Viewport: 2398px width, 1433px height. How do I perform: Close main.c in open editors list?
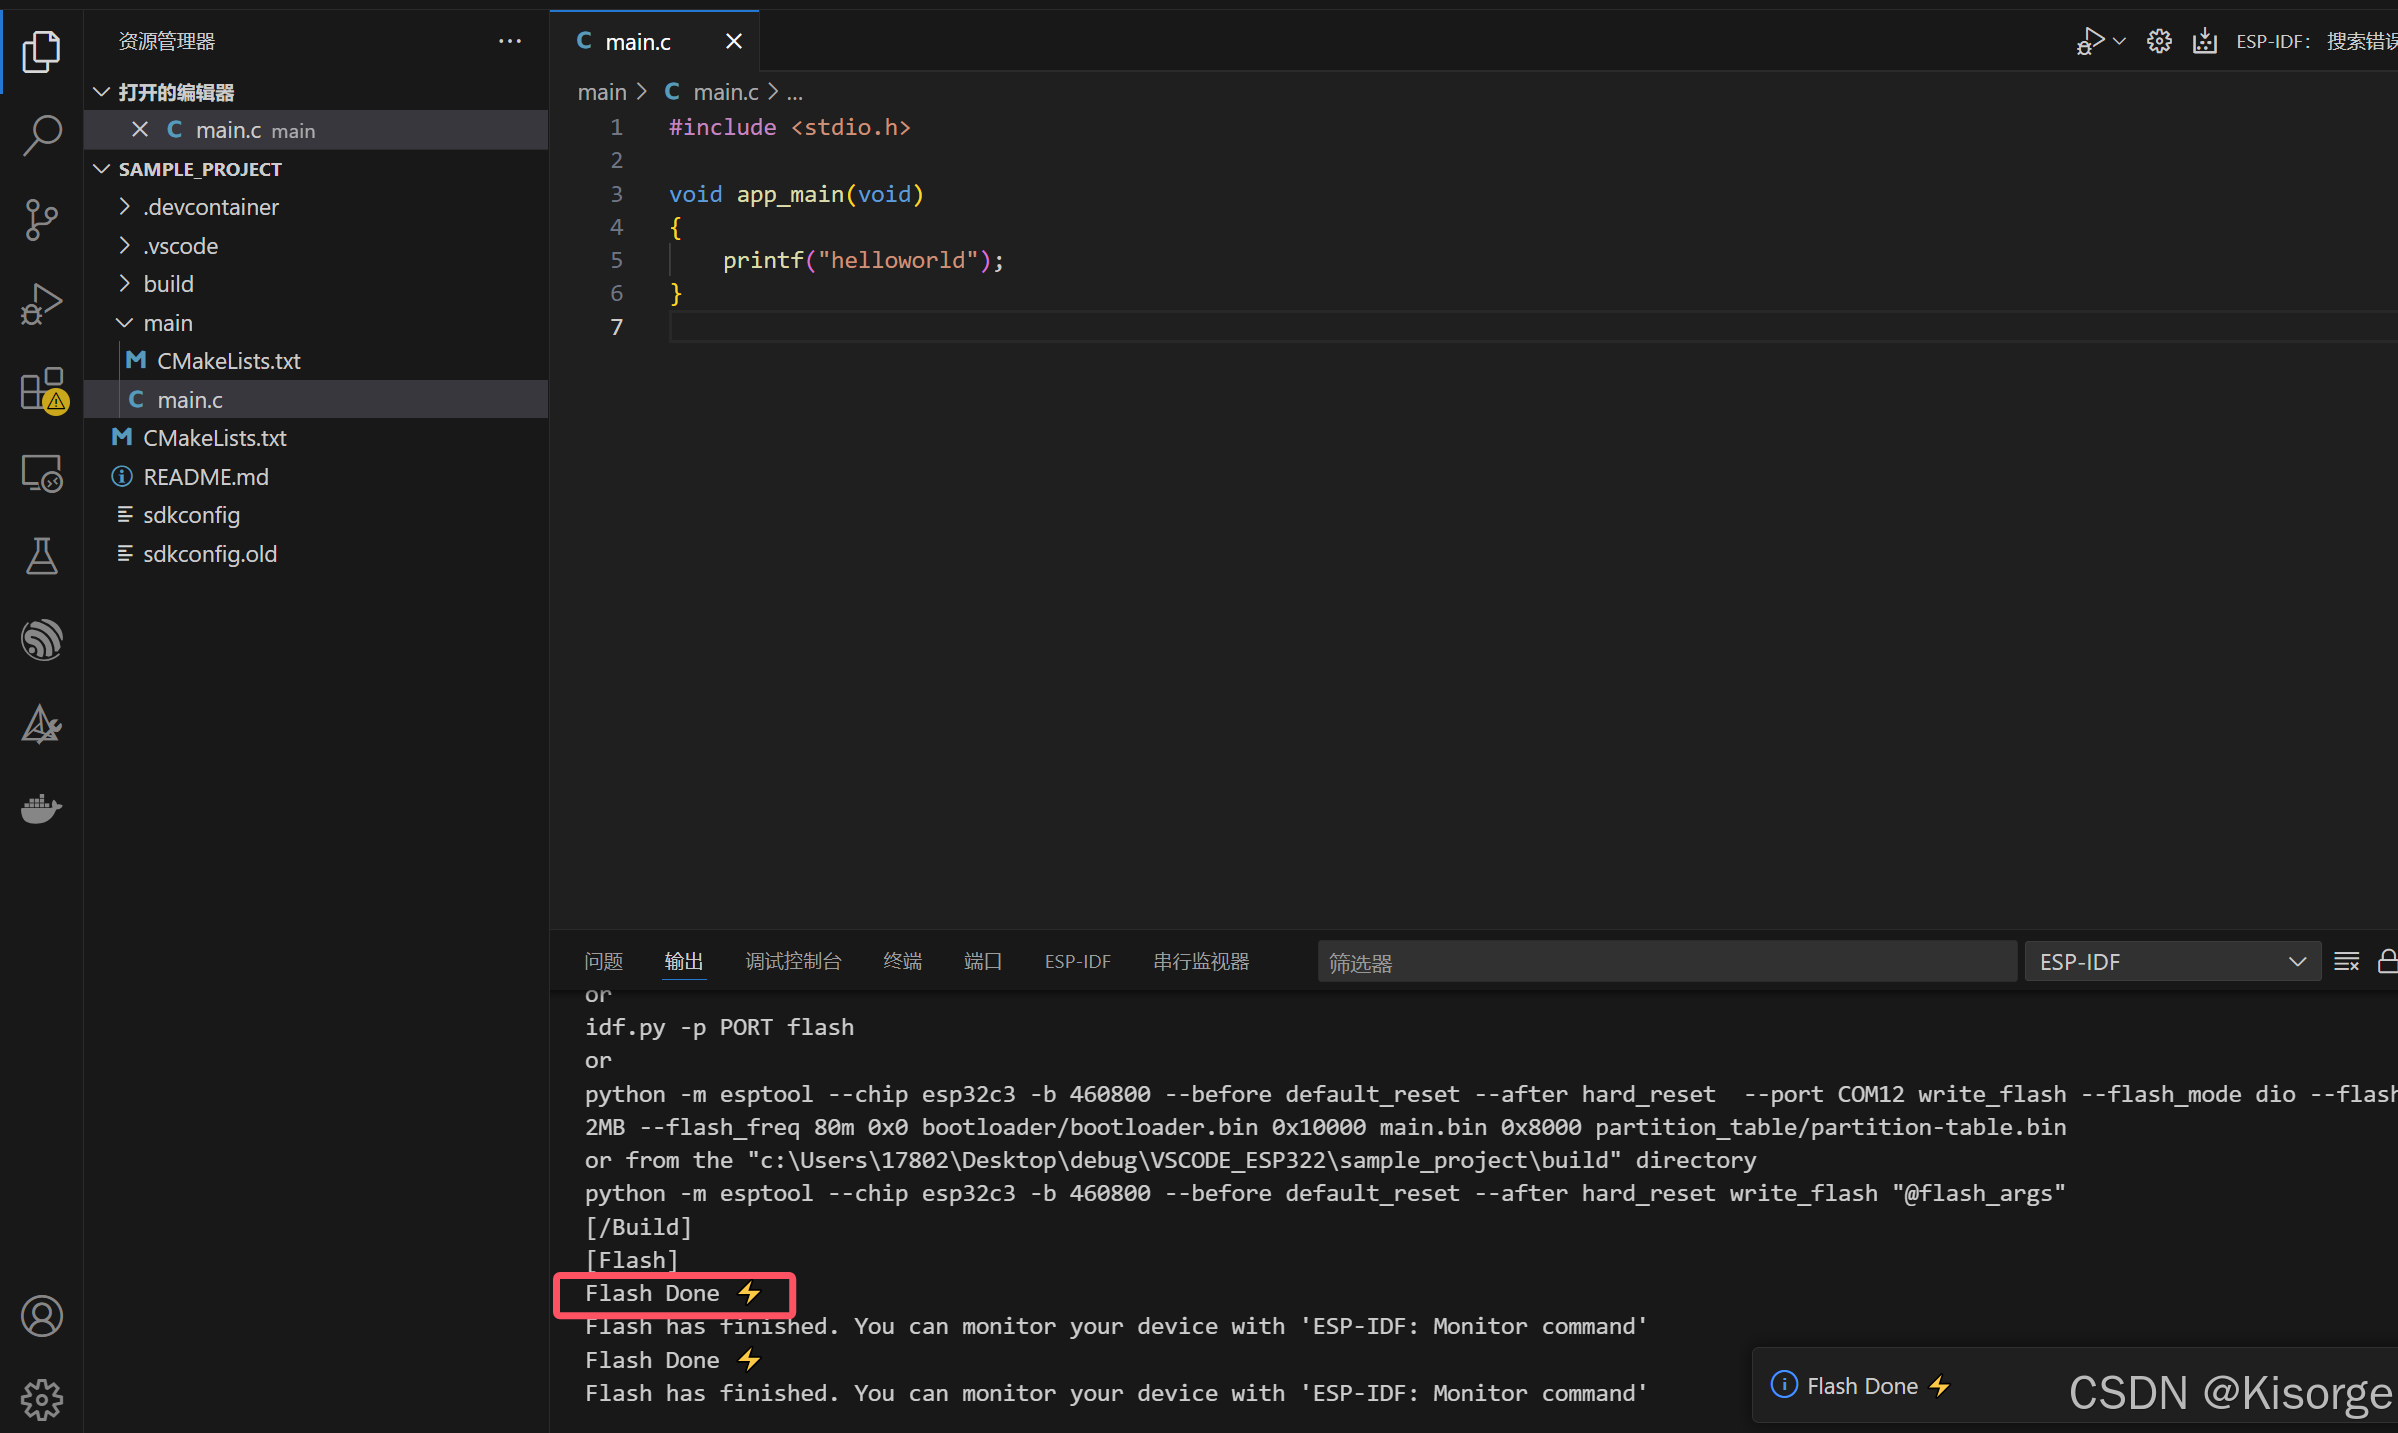click(x=140, y=130)
